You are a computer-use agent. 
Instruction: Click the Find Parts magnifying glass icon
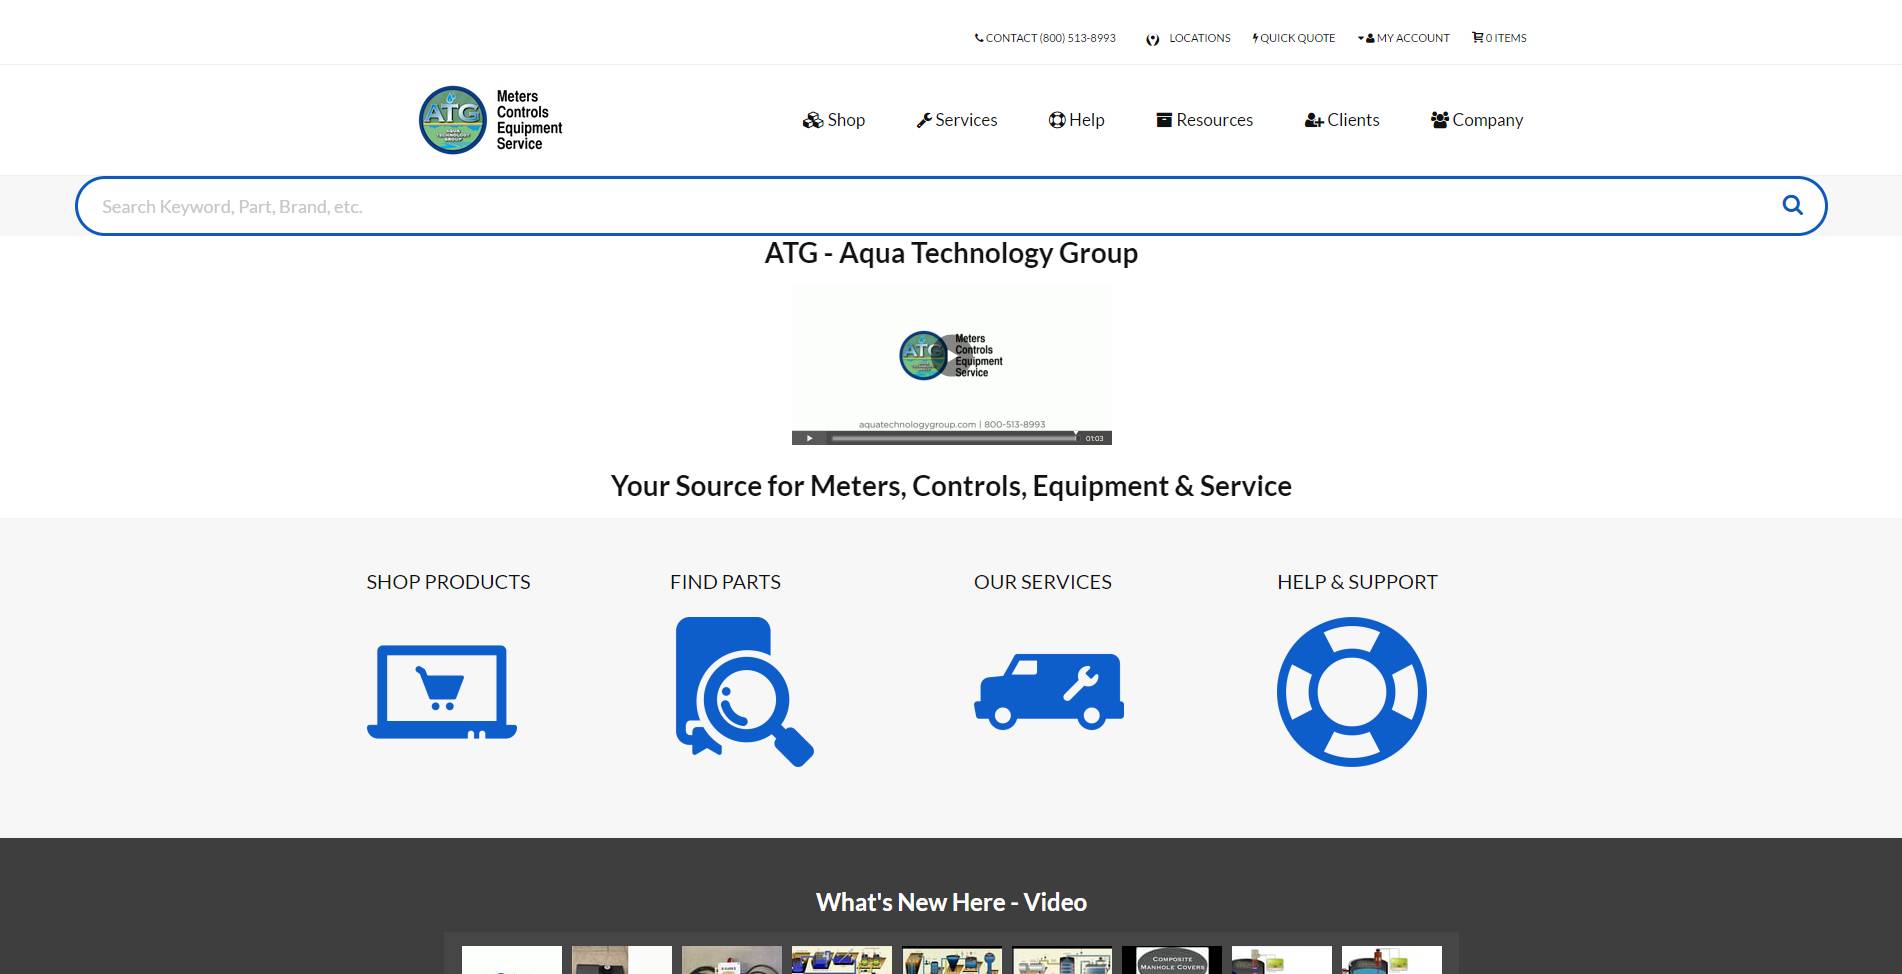[744, 691]
